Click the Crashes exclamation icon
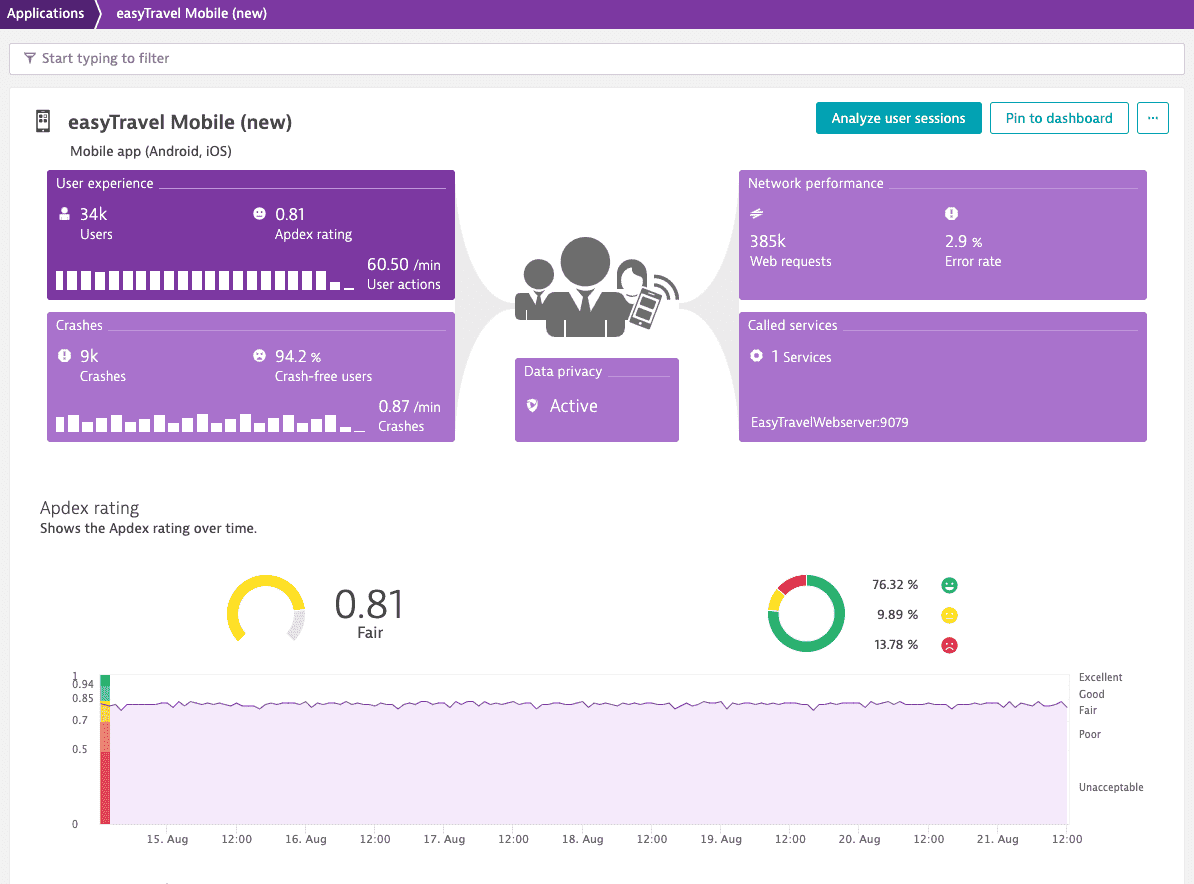The width and height of the screenshot is (1194, 884). 65,356
